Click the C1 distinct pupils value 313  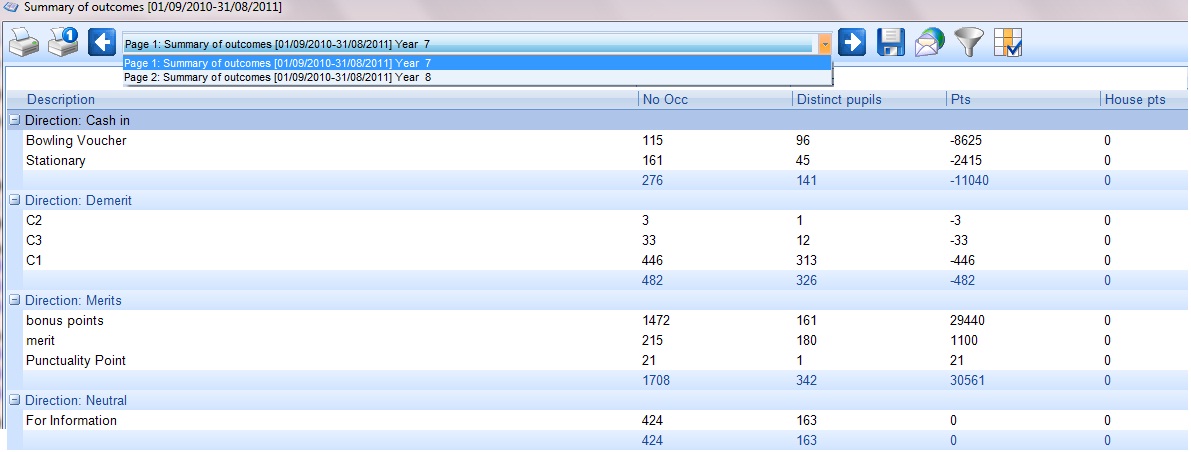pyautogui.click(x=807, y=261)
